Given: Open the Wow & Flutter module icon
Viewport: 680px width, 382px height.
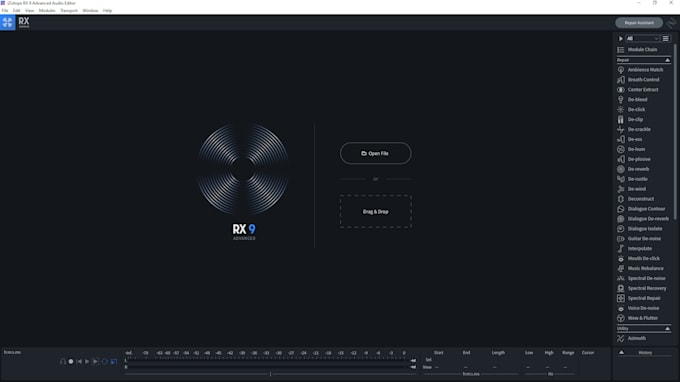Looking at the screenshot, I should [621, 318].
